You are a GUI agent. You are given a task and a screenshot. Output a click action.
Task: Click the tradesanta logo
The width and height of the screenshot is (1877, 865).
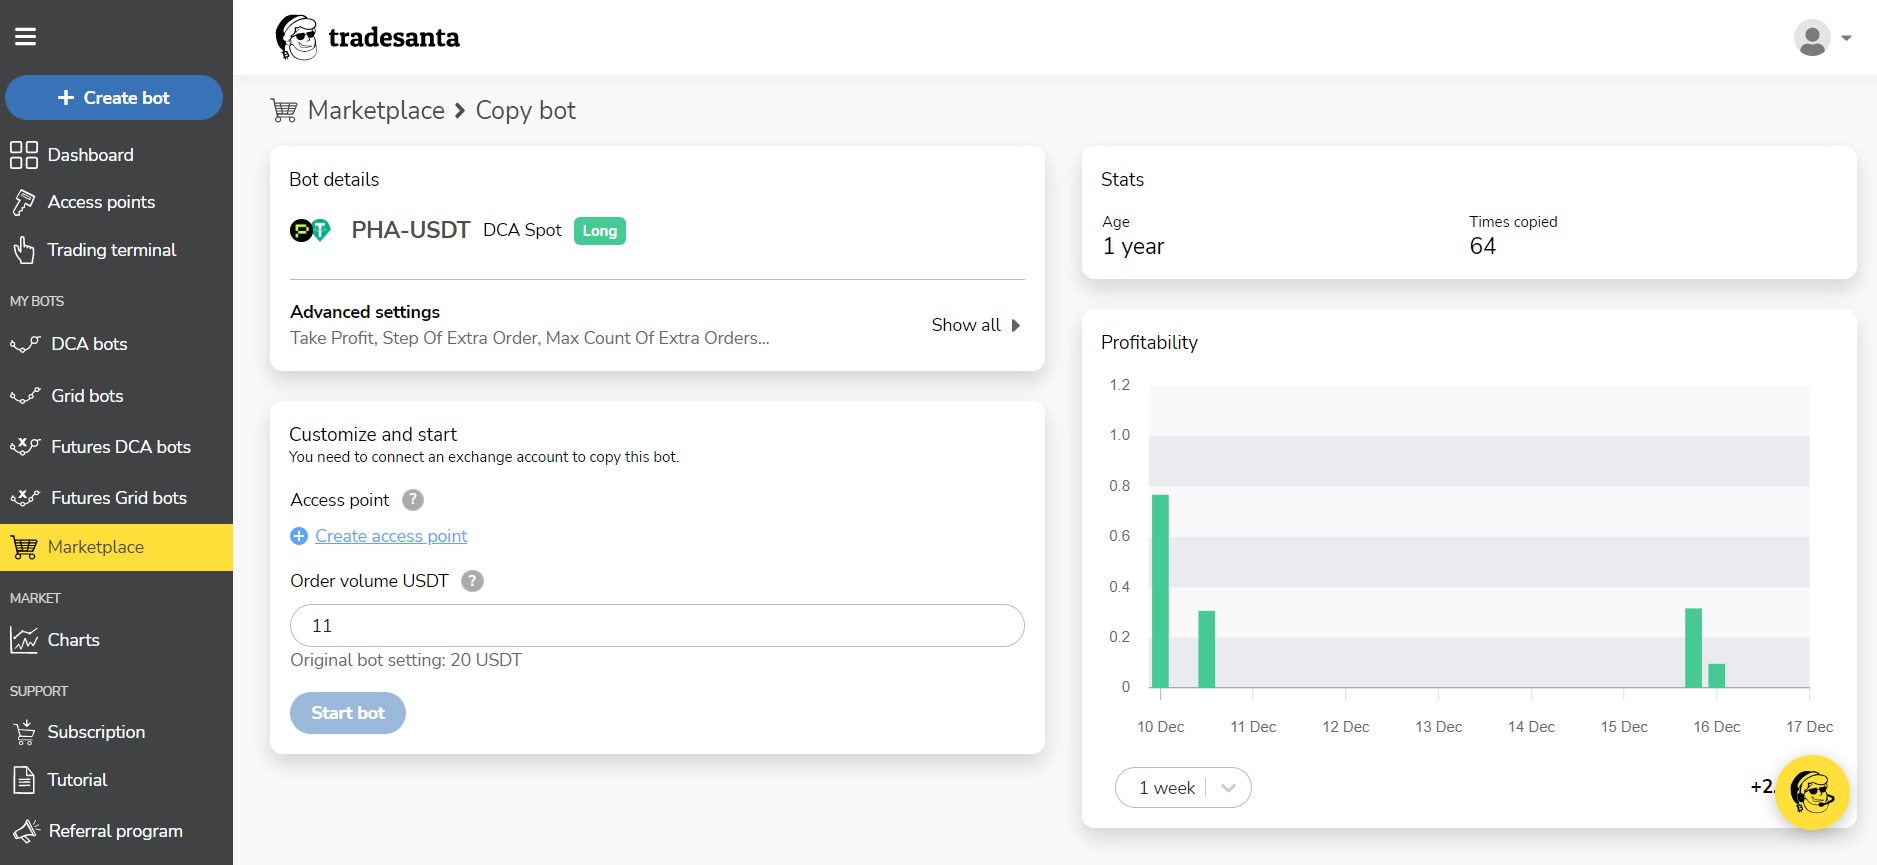(367, 38)
